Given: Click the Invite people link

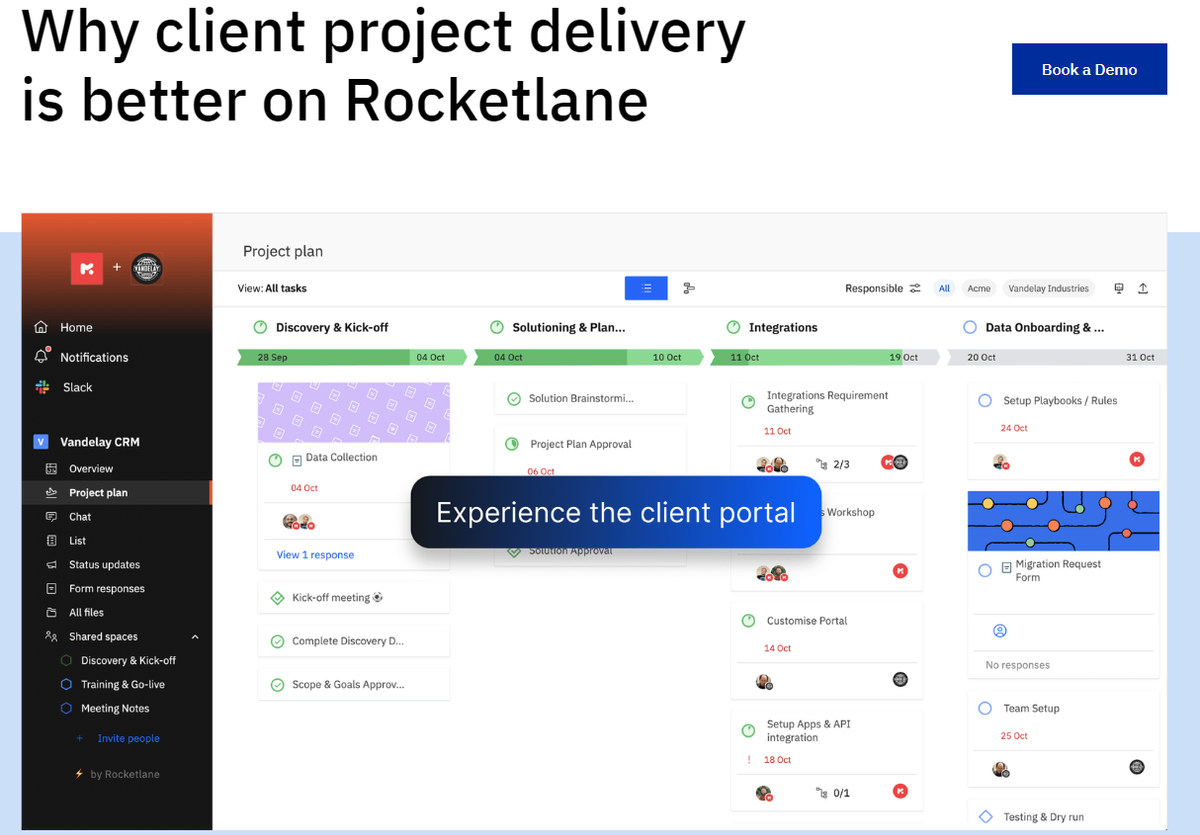Looking at the screenshot, I should point(128,738).
